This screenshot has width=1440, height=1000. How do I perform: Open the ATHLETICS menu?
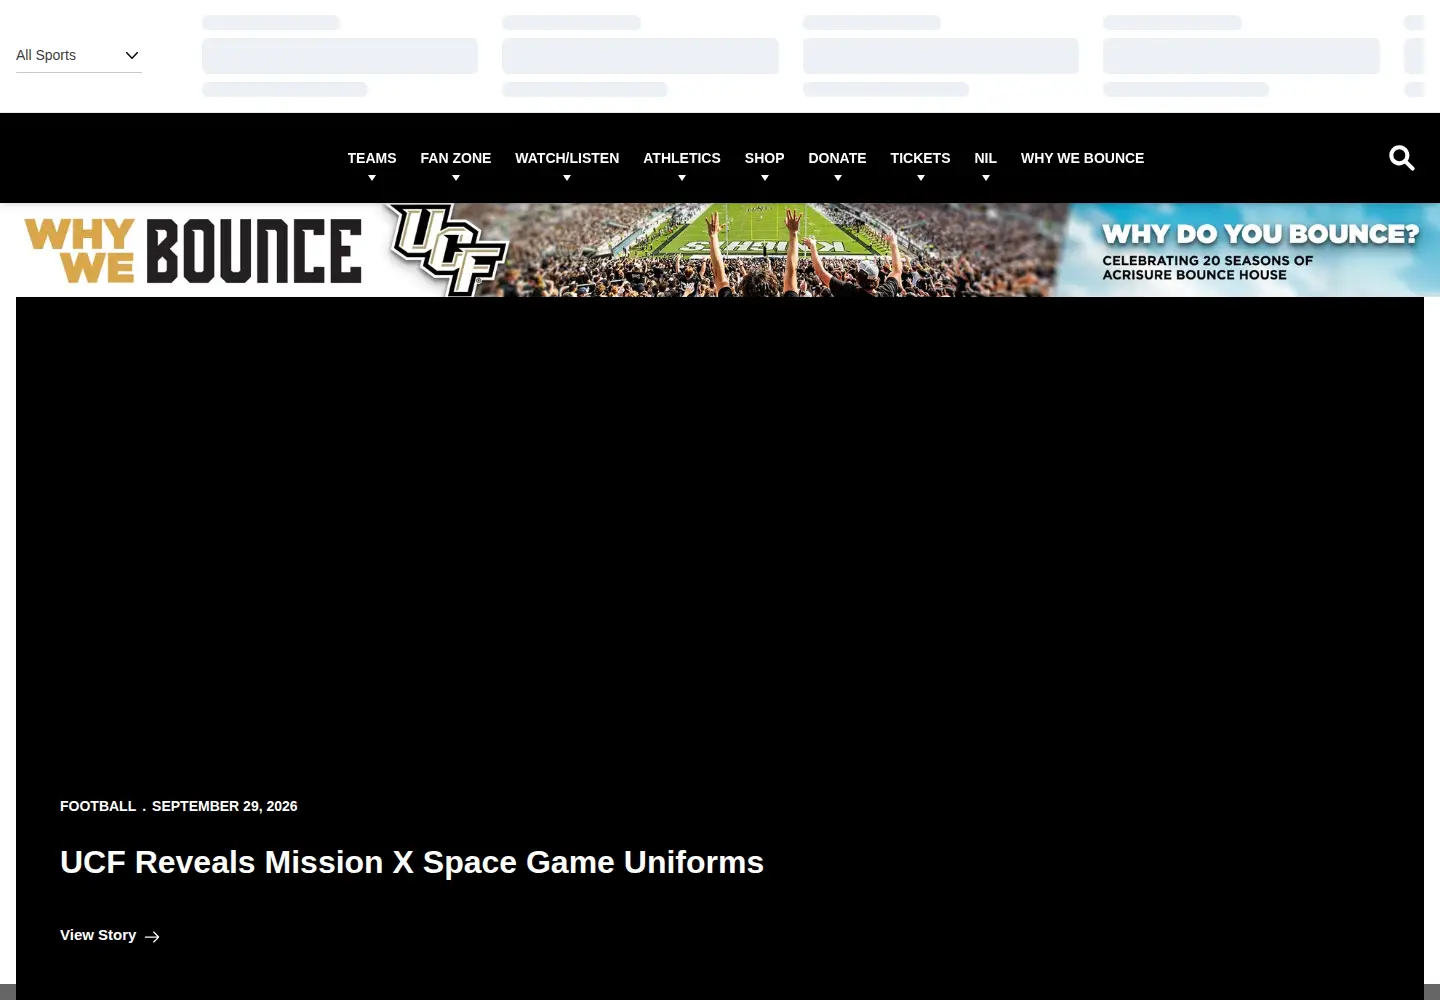point(682,158)
